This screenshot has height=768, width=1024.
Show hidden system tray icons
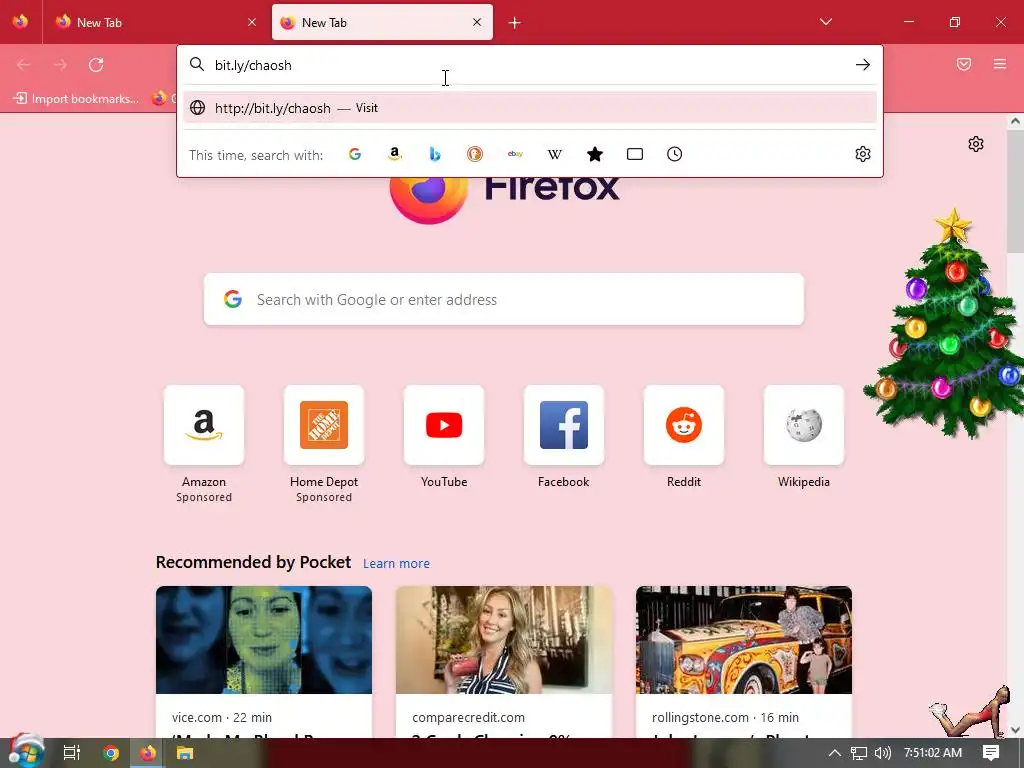click(835, 753)
